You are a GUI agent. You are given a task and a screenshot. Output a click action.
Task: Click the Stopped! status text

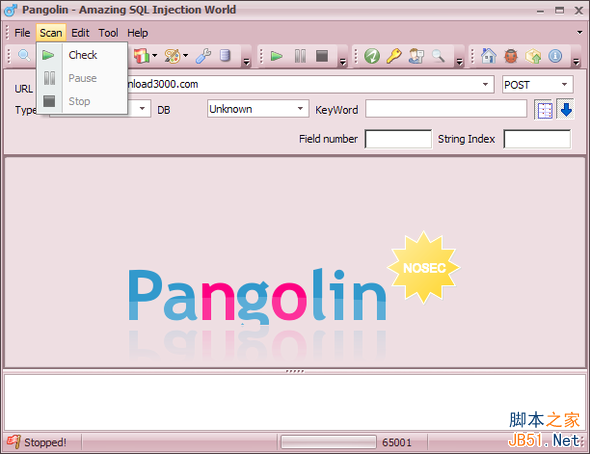pos(45,442)
